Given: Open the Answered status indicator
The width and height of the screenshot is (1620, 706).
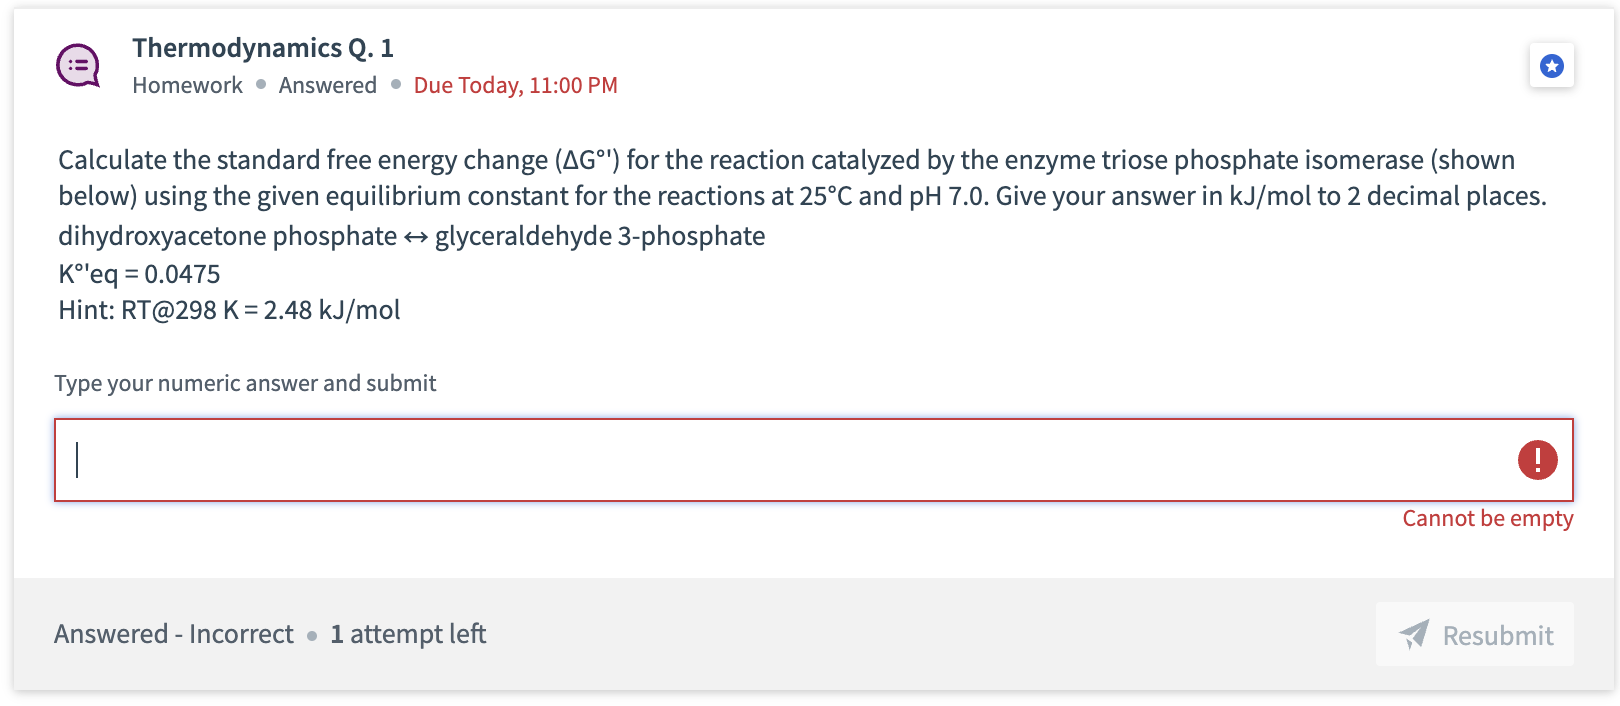Looking at the screenshot, I should (x=327, y=85).
